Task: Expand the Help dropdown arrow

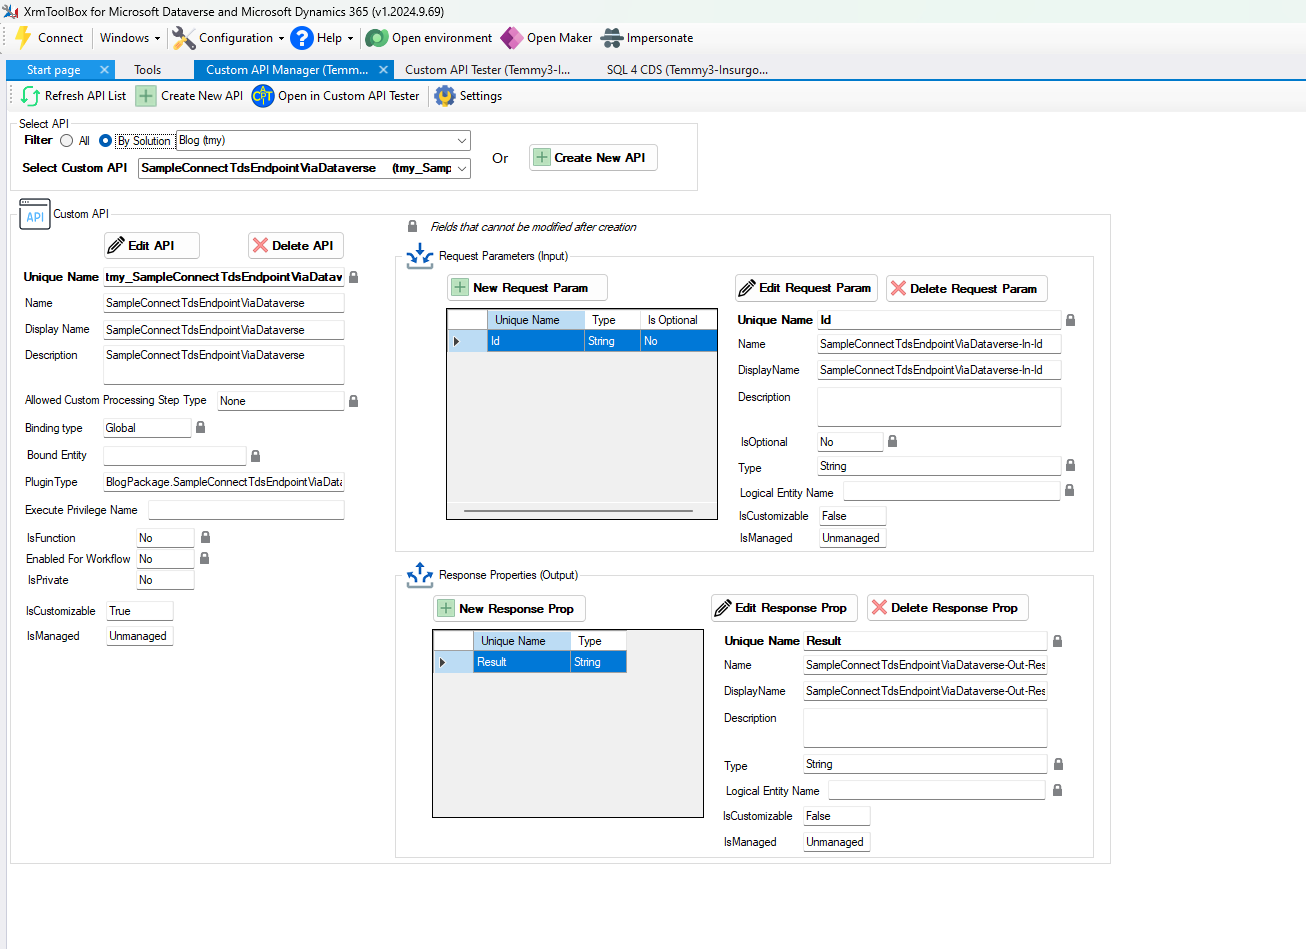Action: (350, 39)
